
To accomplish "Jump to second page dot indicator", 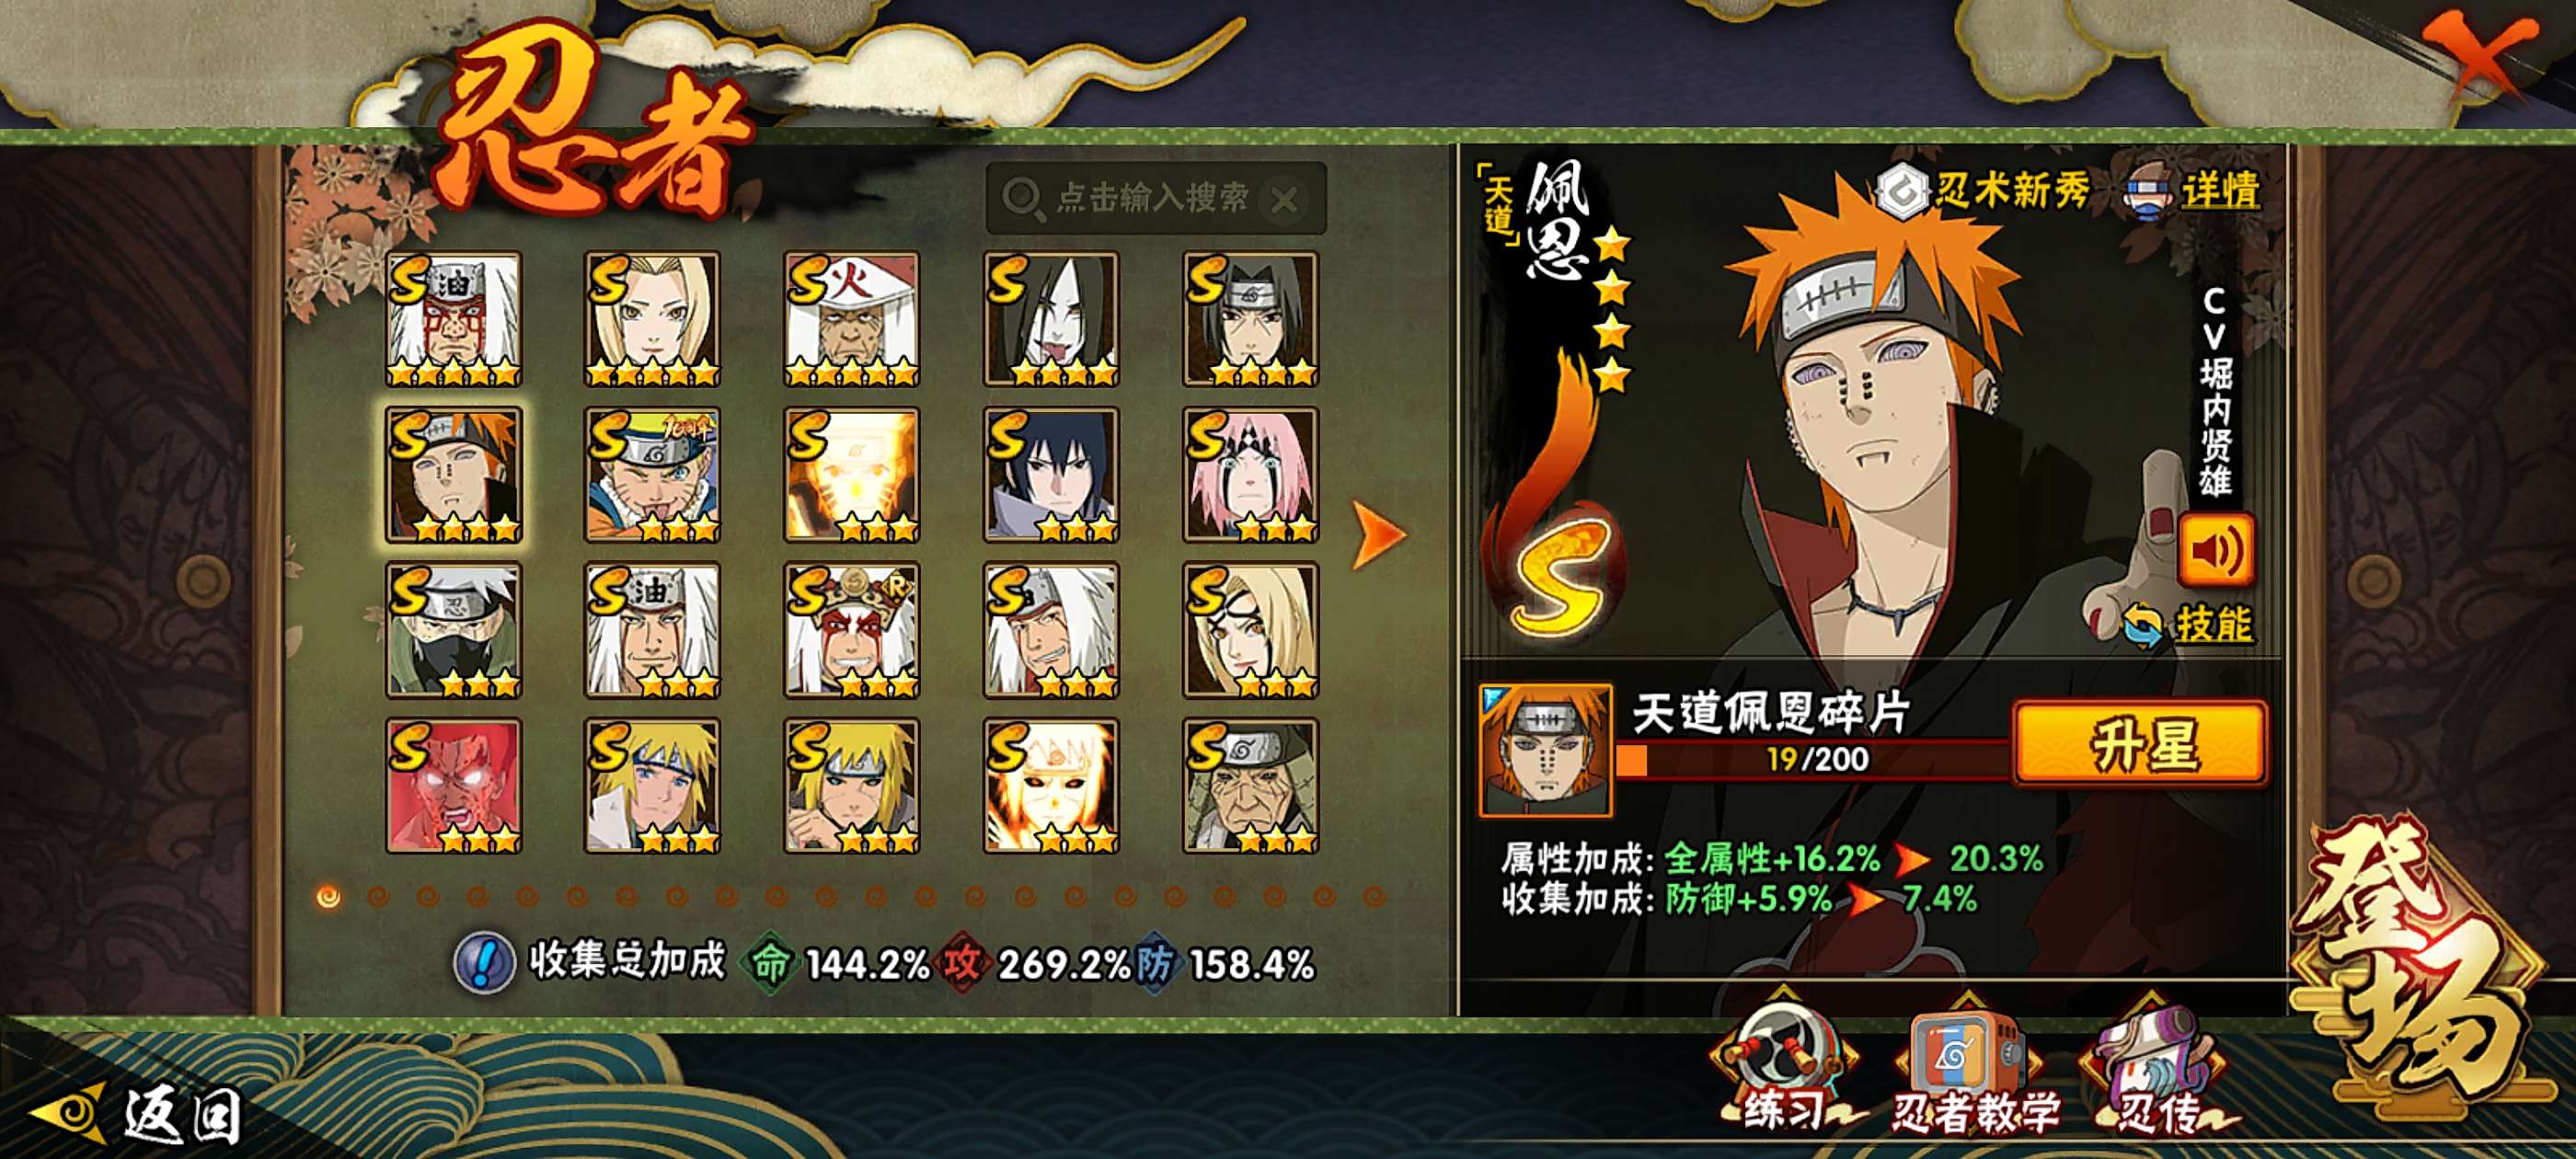I will (x=378, y=896).
